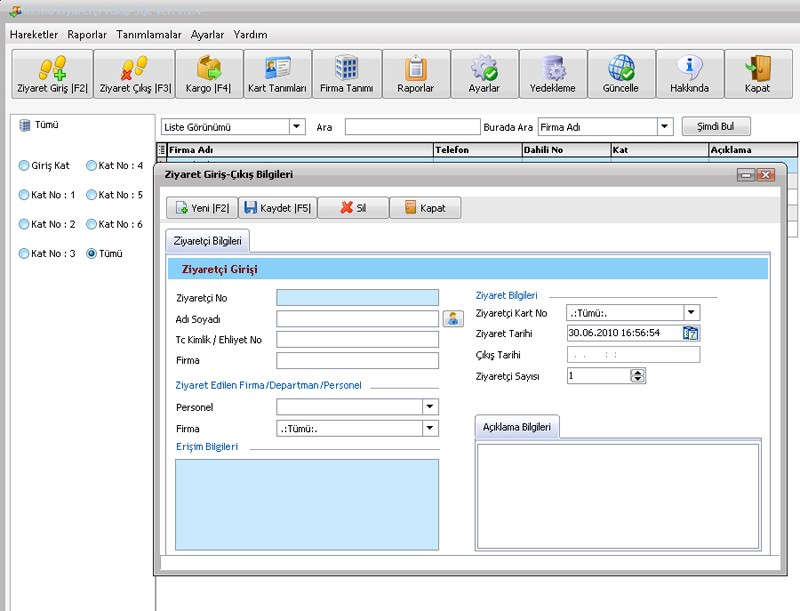The image size is (800, 611).
Task: Open Ziyaret Giriş [F2] from main toolbar
Action: (52, 74)
